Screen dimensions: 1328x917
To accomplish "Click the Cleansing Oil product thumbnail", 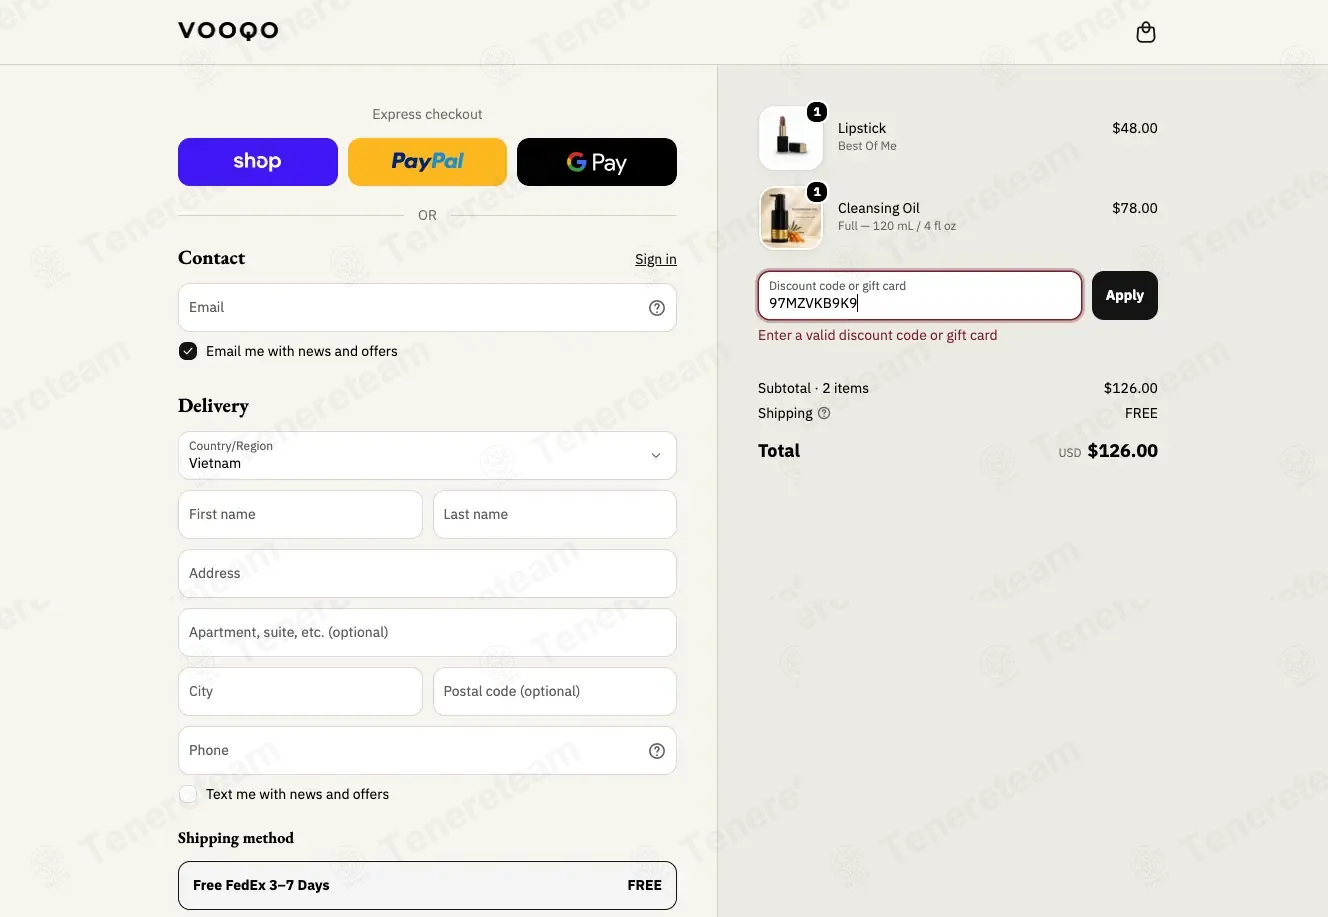I will pyautogui.click(x=791, y=218).
